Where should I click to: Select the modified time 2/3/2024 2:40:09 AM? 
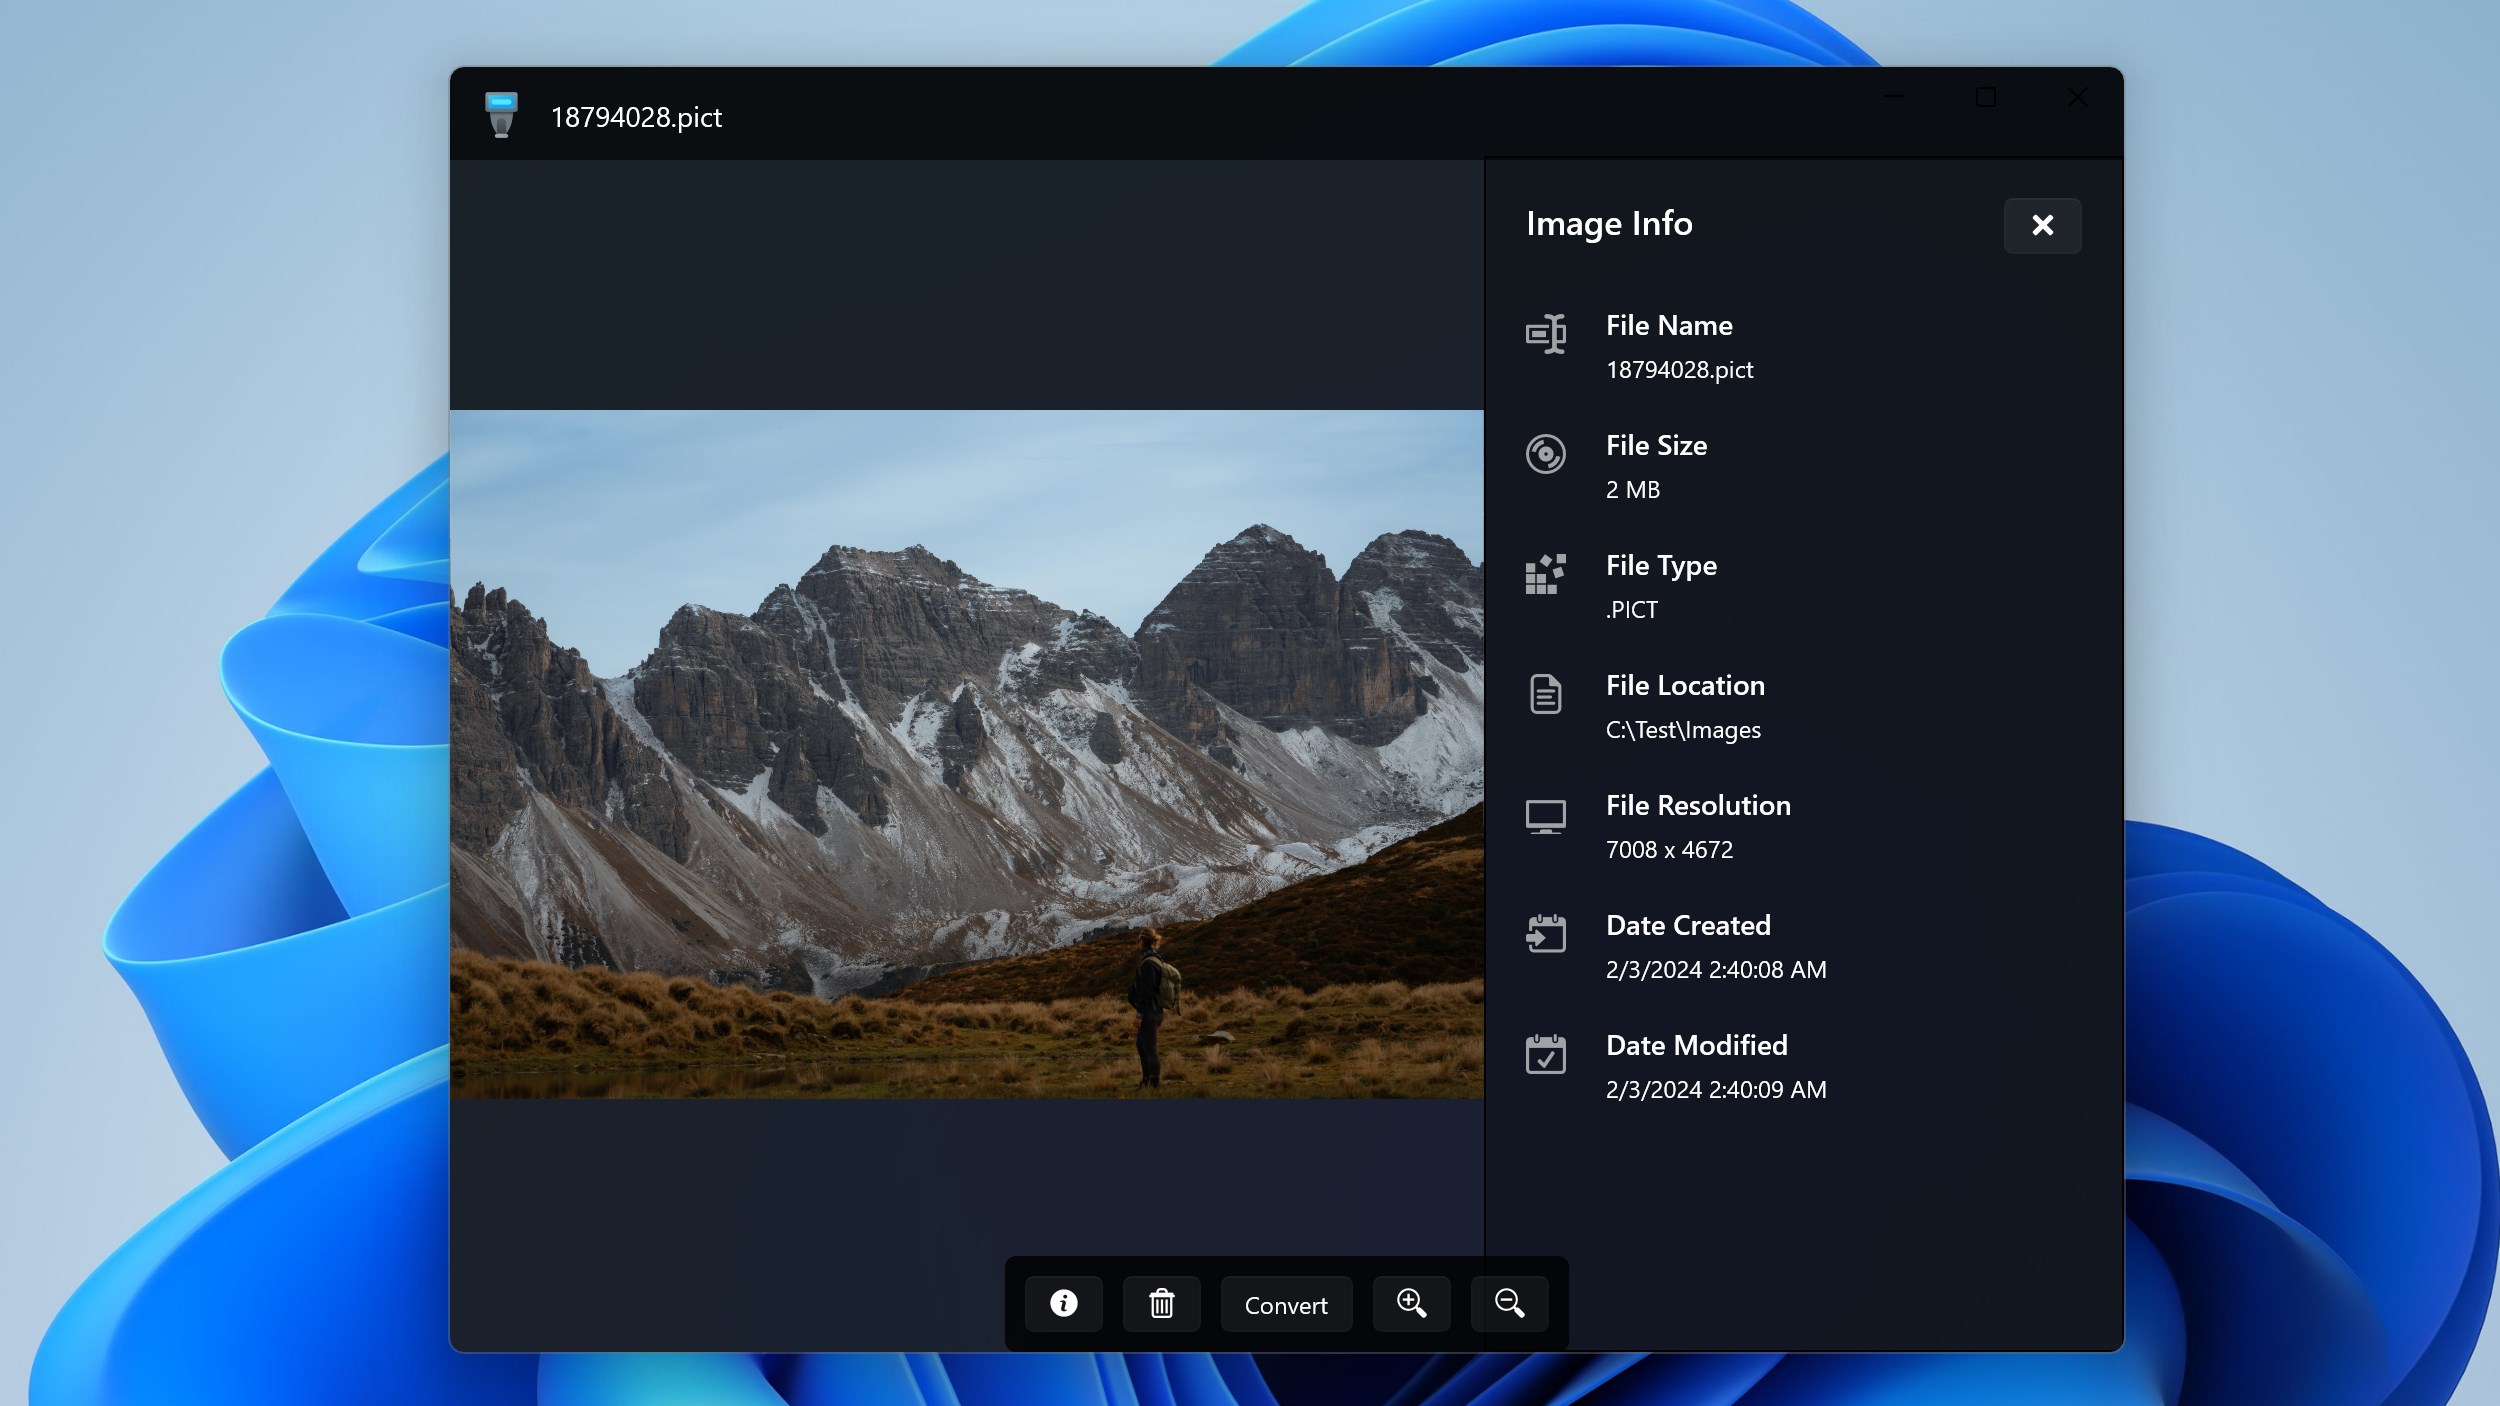click(x=1716, y=1090)
